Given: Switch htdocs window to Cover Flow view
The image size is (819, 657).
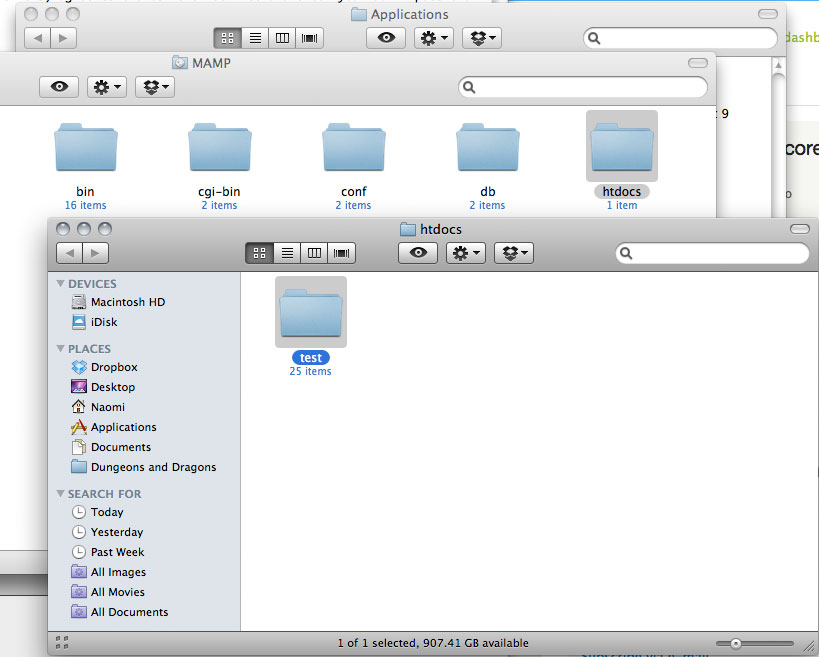Looking at the screenshot, I should coord(342,253).
